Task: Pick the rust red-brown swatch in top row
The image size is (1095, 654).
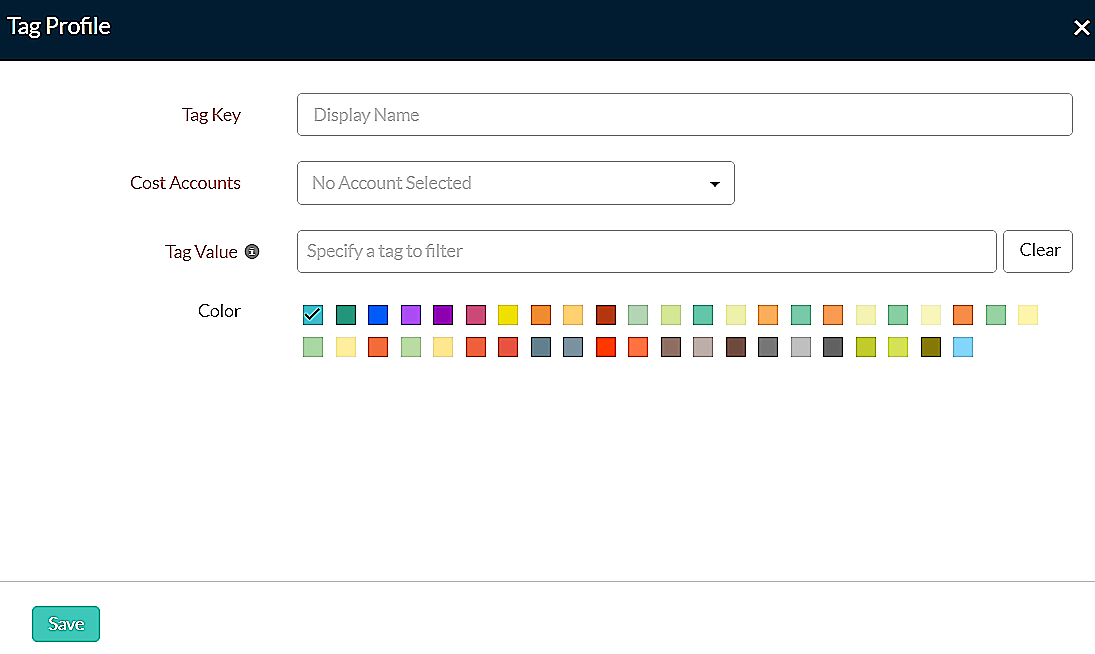Action: 606,315
